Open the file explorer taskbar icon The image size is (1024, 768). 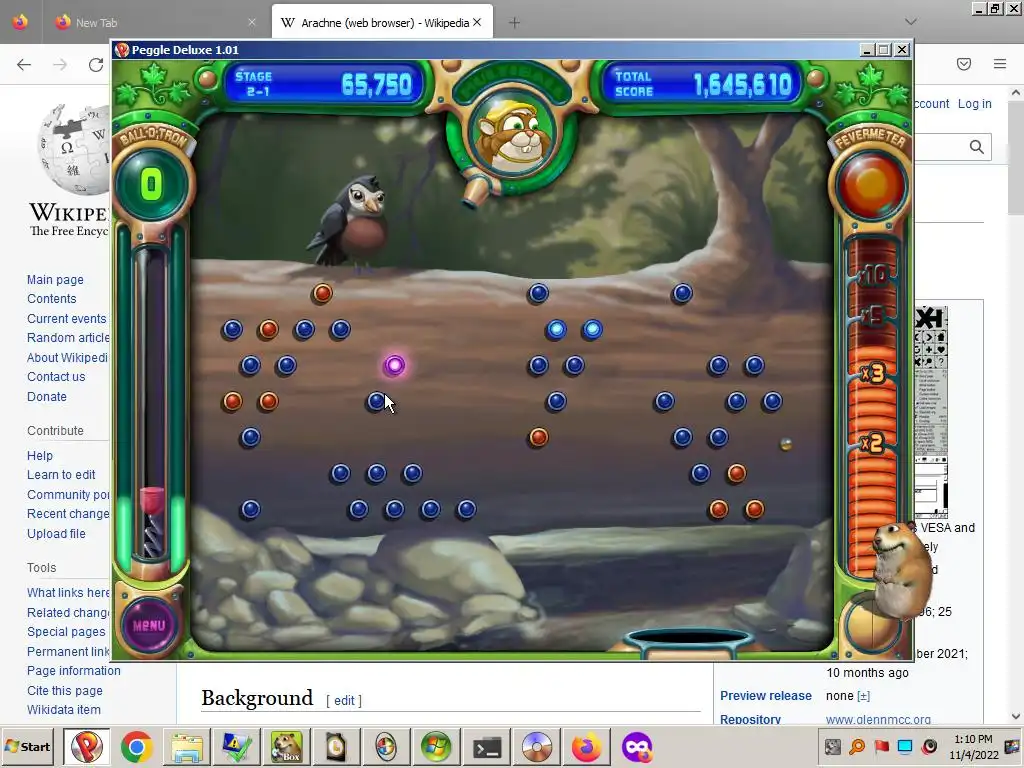[x=187, y=747]
